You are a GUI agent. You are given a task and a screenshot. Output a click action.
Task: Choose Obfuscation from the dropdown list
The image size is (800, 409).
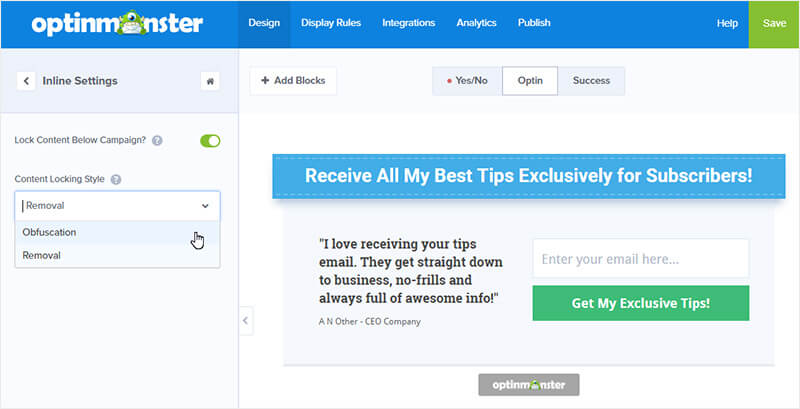pyautogui.click(x=117, y=233)
